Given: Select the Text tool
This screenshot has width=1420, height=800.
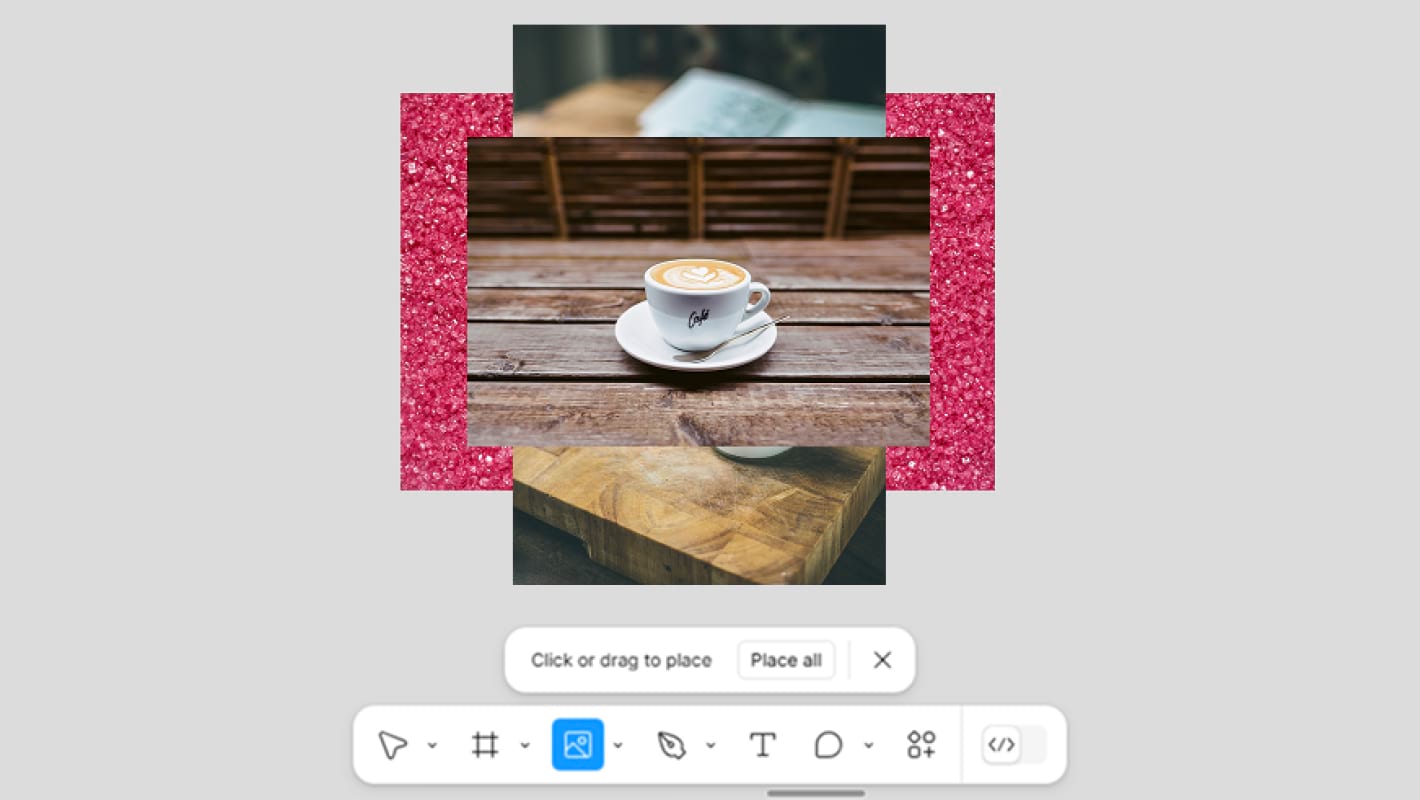Looking at the screenshot, I should [x=763, y=745].
